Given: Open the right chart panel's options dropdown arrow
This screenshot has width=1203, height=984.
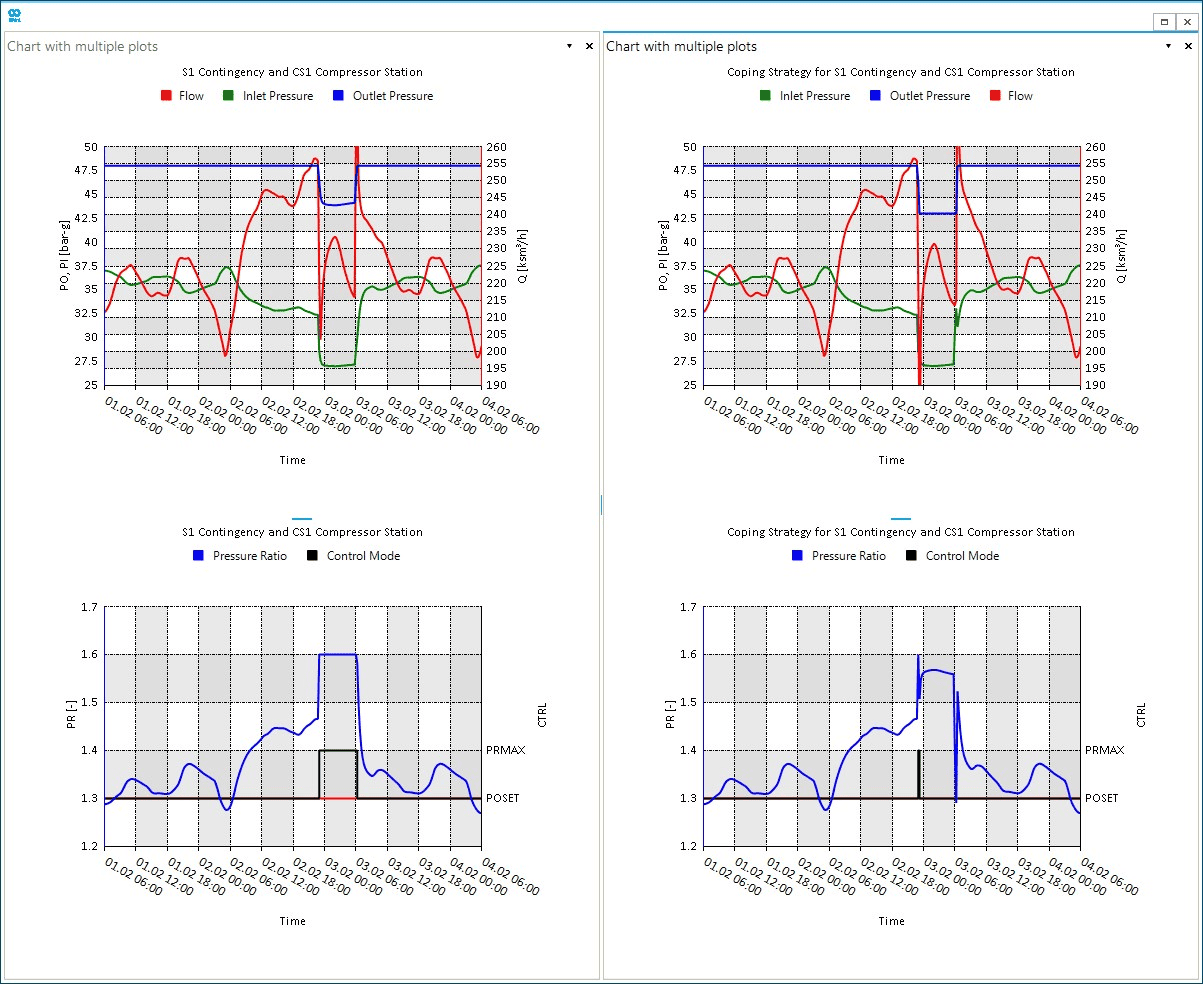Looking at the screenshot, I should [x=1168, y=46].
